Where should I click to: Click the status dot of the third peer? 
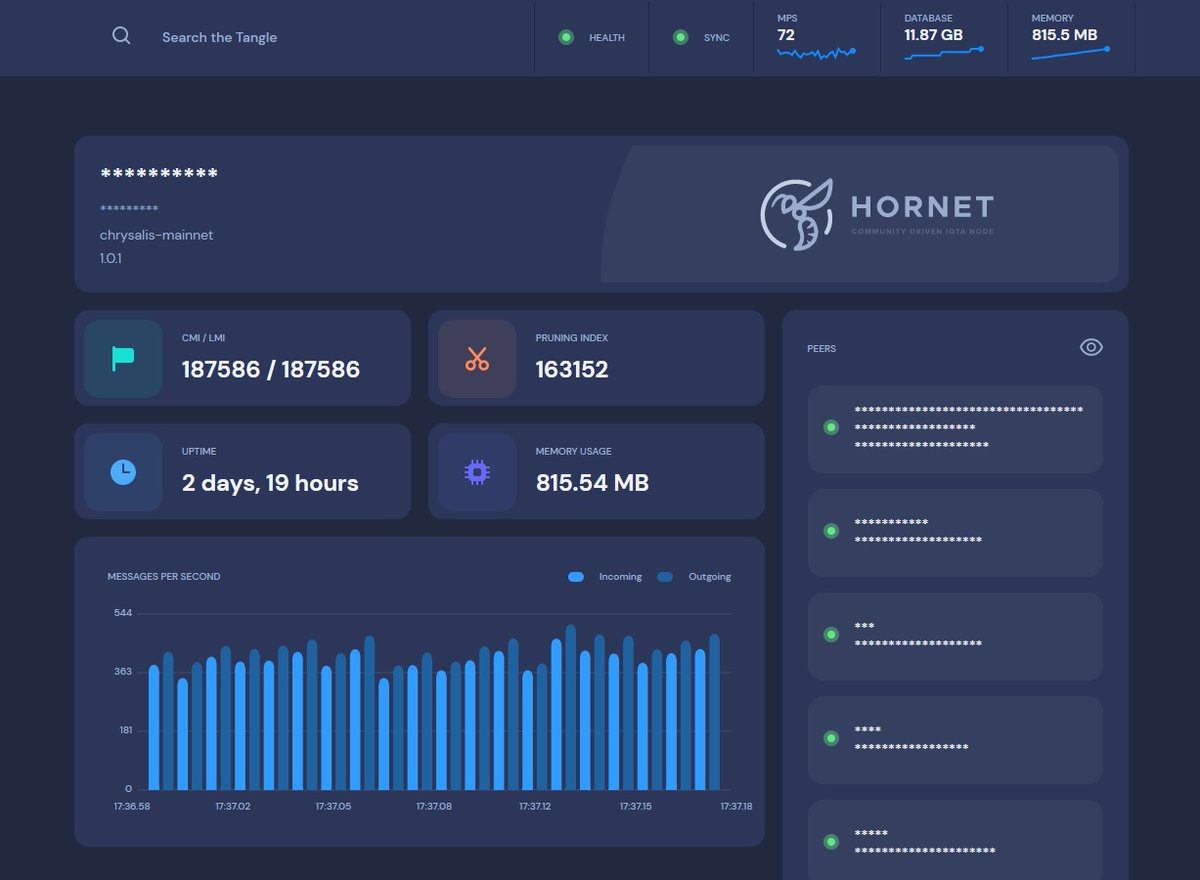[x=830, y=634]
